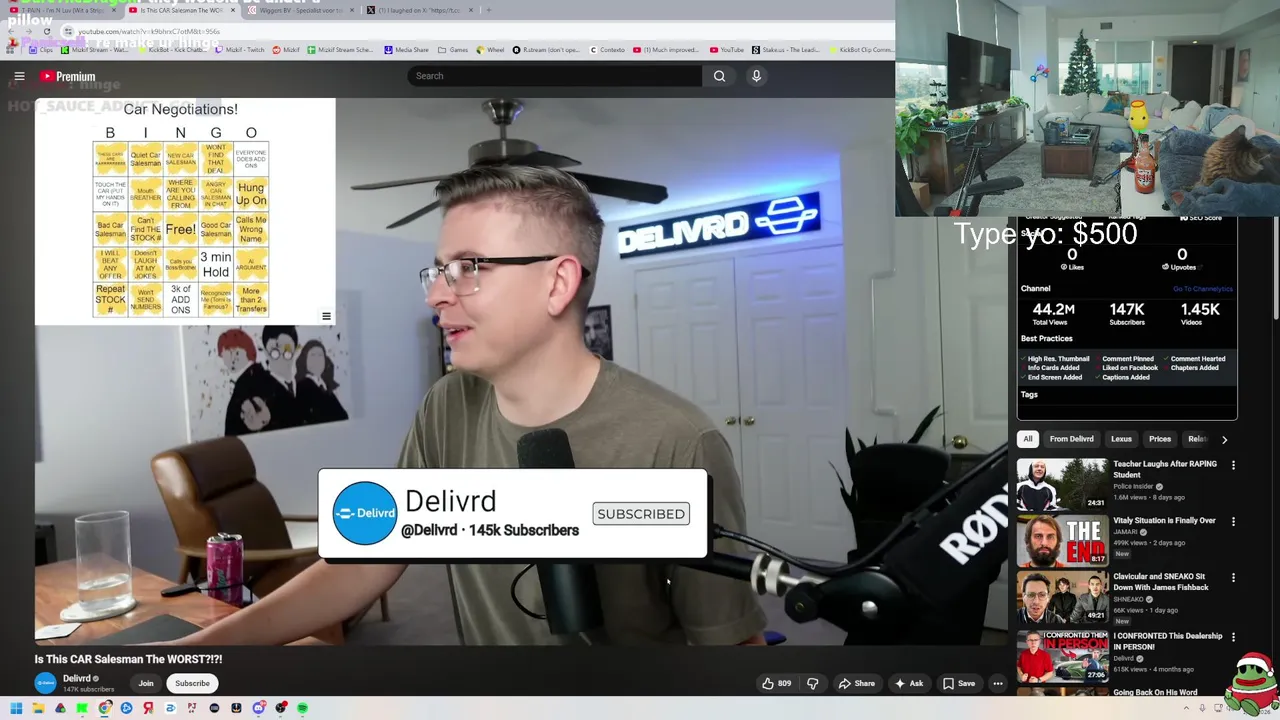Reload the page
Viewport: 1280px width, 720px height.
pos(47,31)
